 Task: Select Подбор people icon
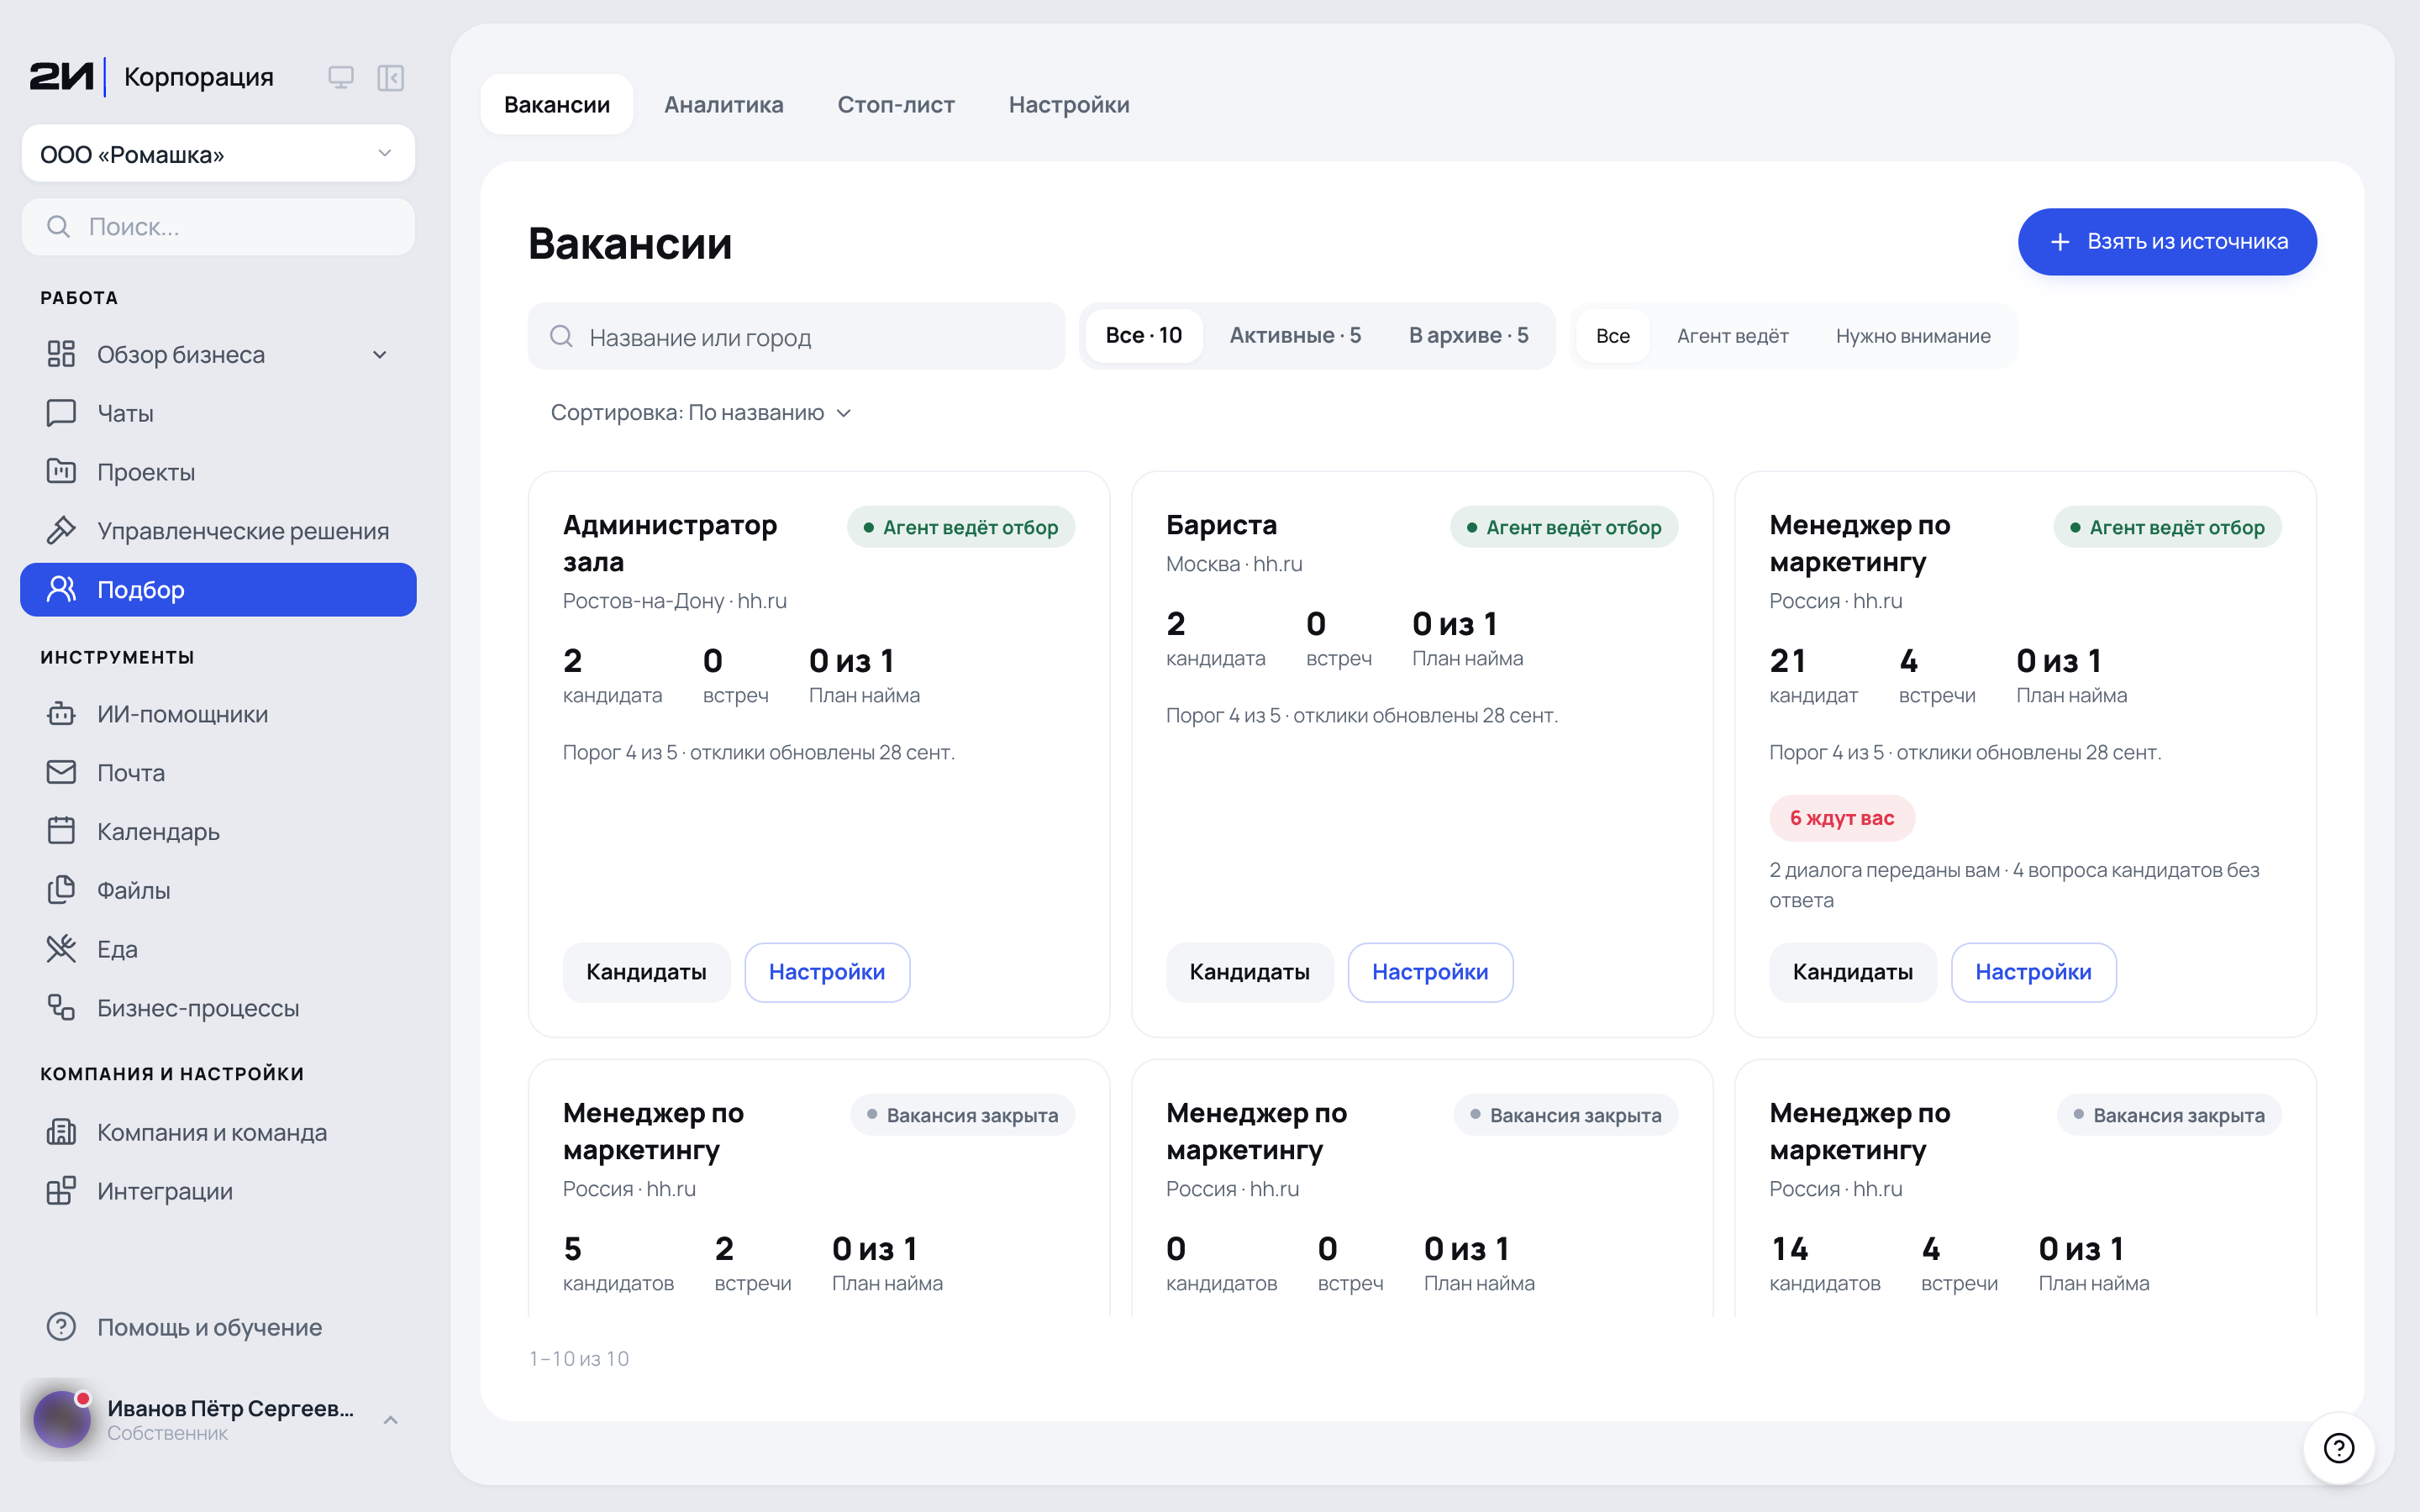pos(61,589)
